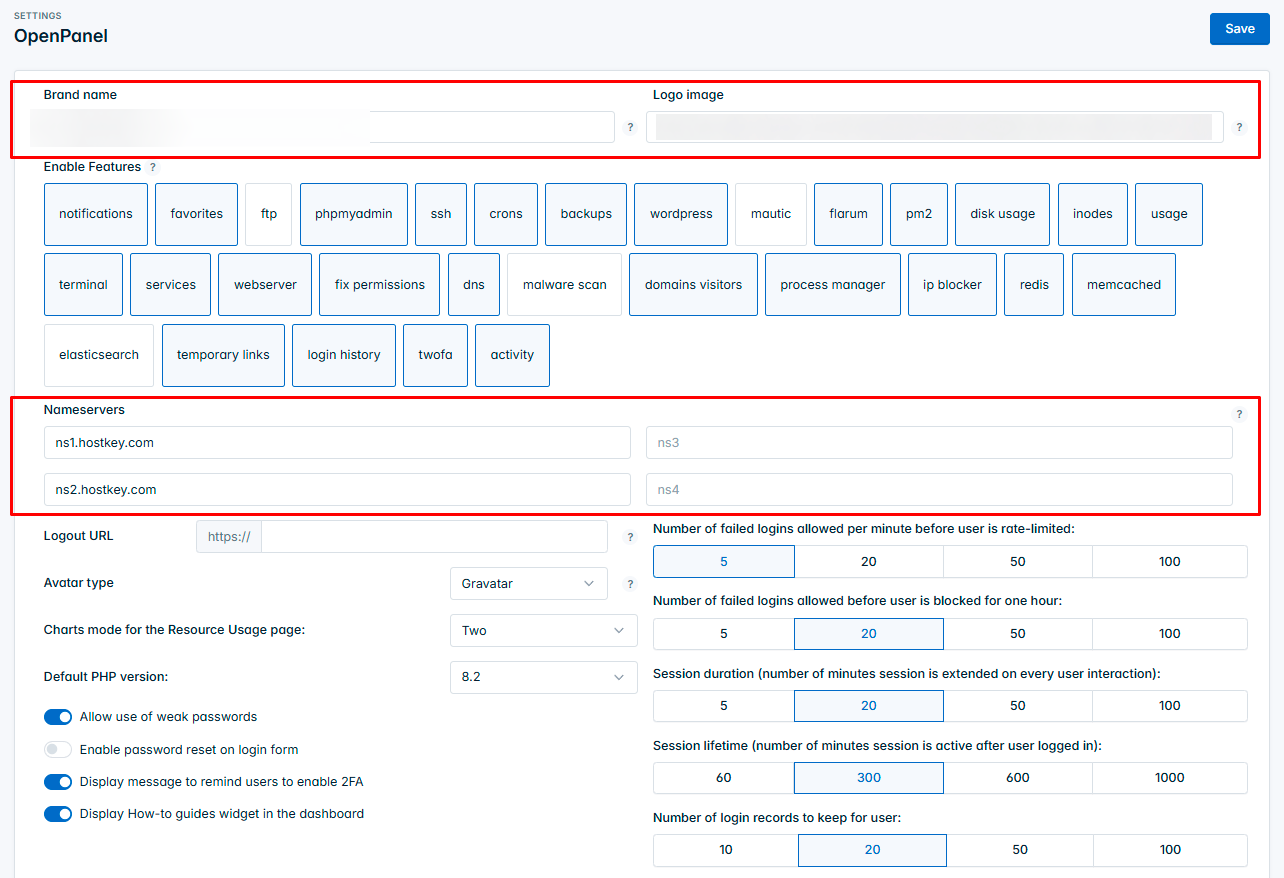Screen dimensions: 1284x878
Task: Toggle the elasticsearch feature button
Action: [x=99, y=355]
